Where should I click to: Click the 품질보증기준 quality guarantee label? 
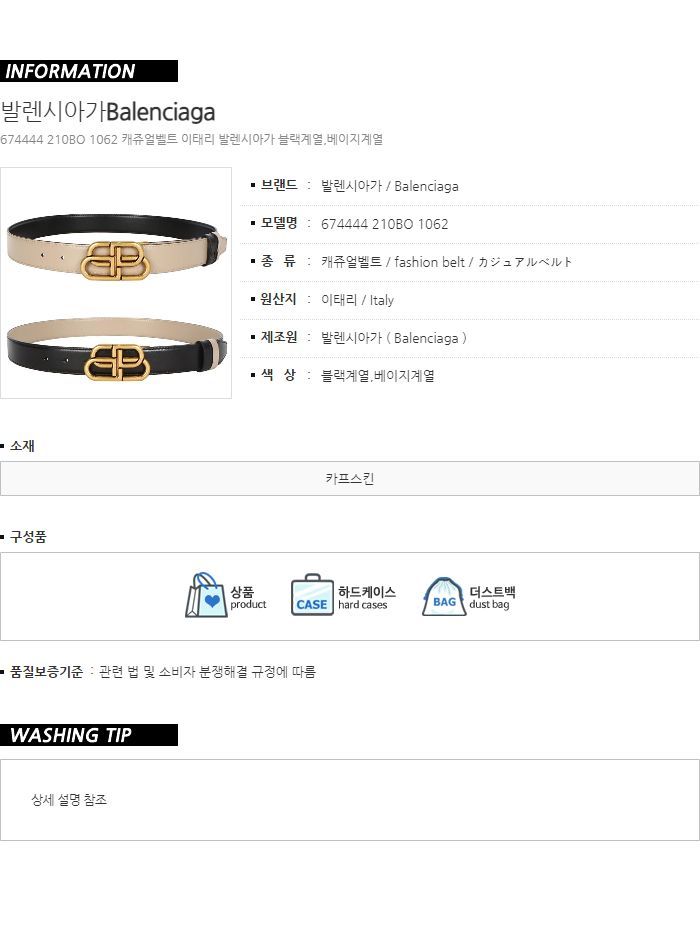point(46,672)
